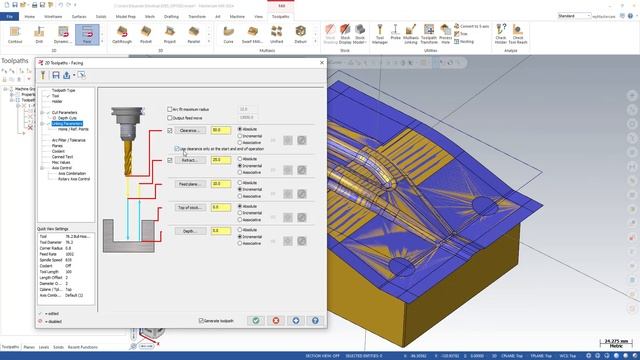This screenshot has height=360, width=640.
Task: Run Check Holder analysis
Action: [501, 34]
